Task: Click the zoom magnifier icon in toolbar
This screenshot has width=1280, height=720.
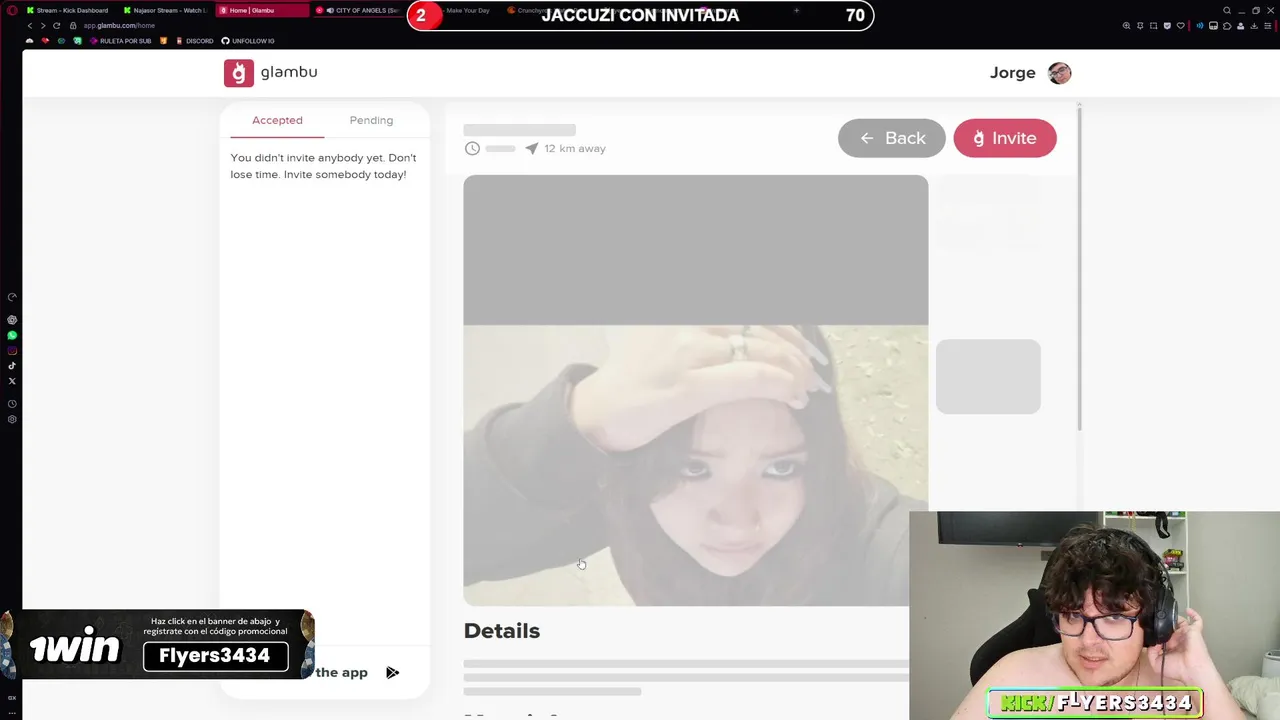Action: tap(1126, 26)
